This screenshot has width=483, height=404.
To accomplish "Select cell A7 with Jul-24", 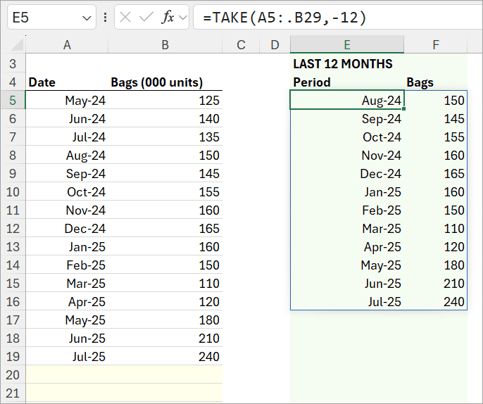I will click(67, 137).
